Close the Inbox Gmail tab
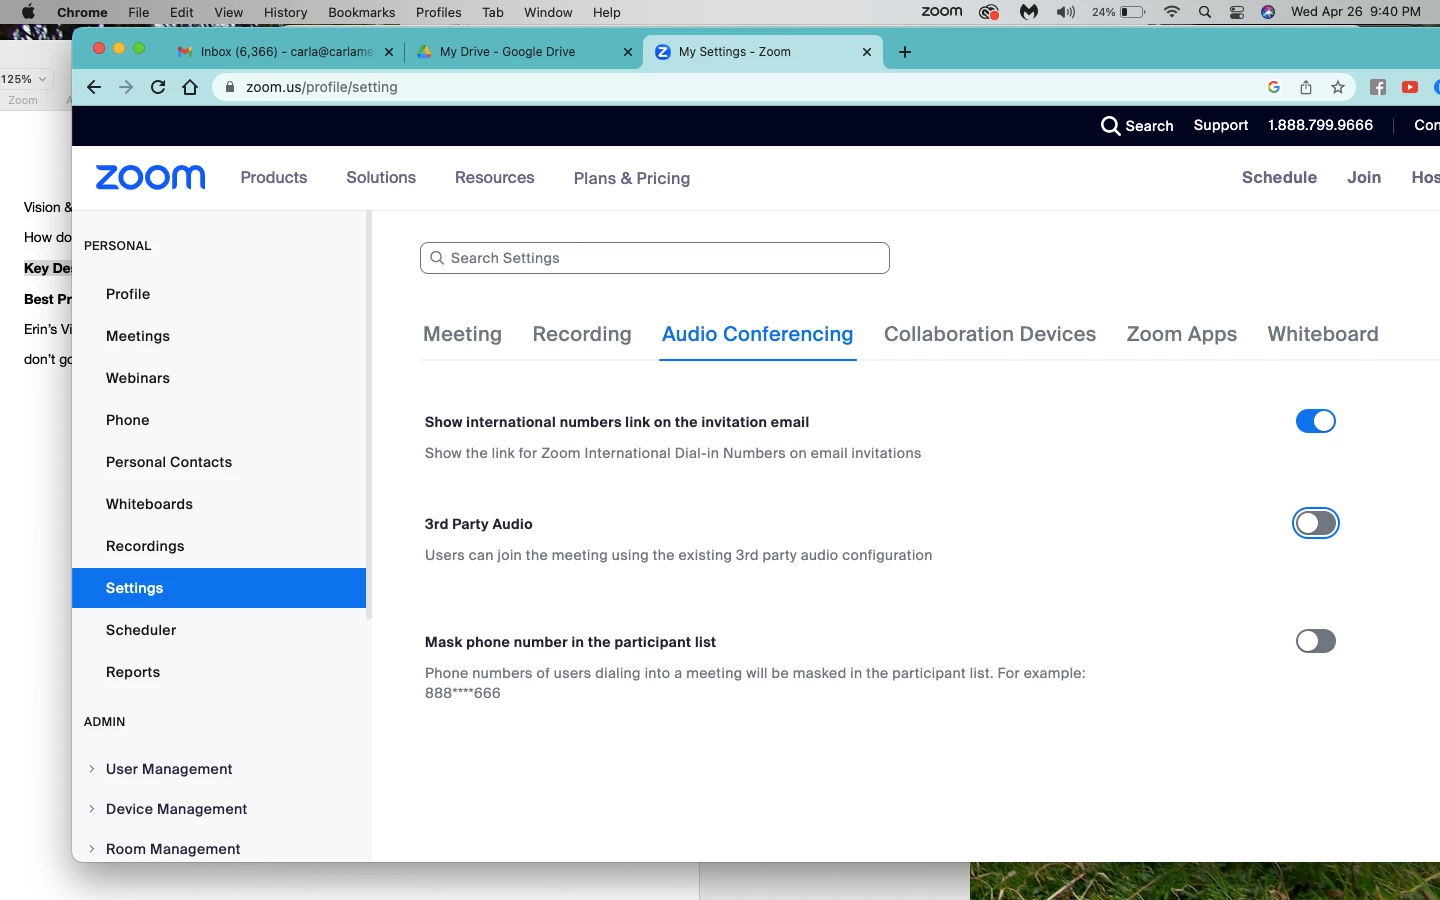This screenshot has height=900, width=1440. click(x=389, y=52)
